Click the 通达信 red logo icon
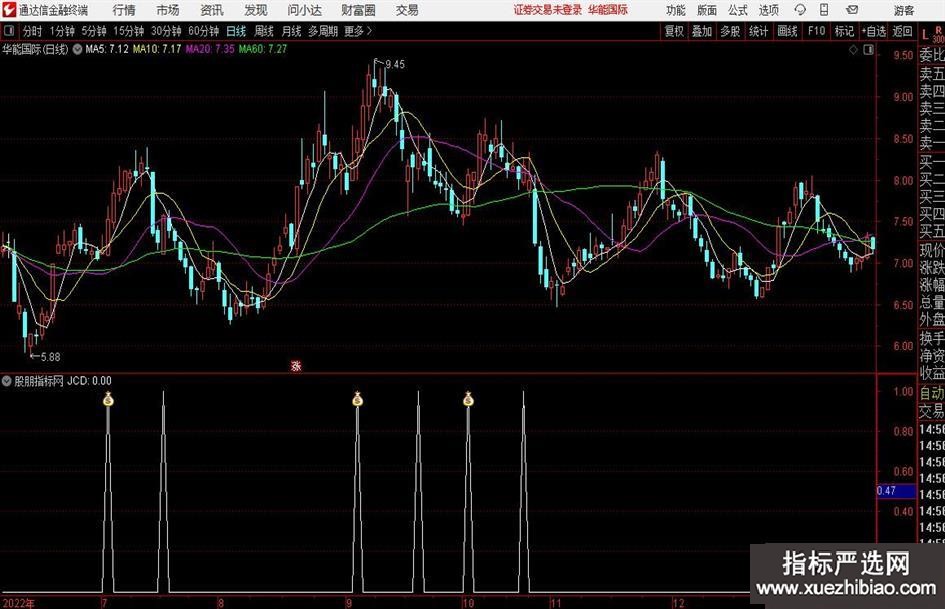 9,10
